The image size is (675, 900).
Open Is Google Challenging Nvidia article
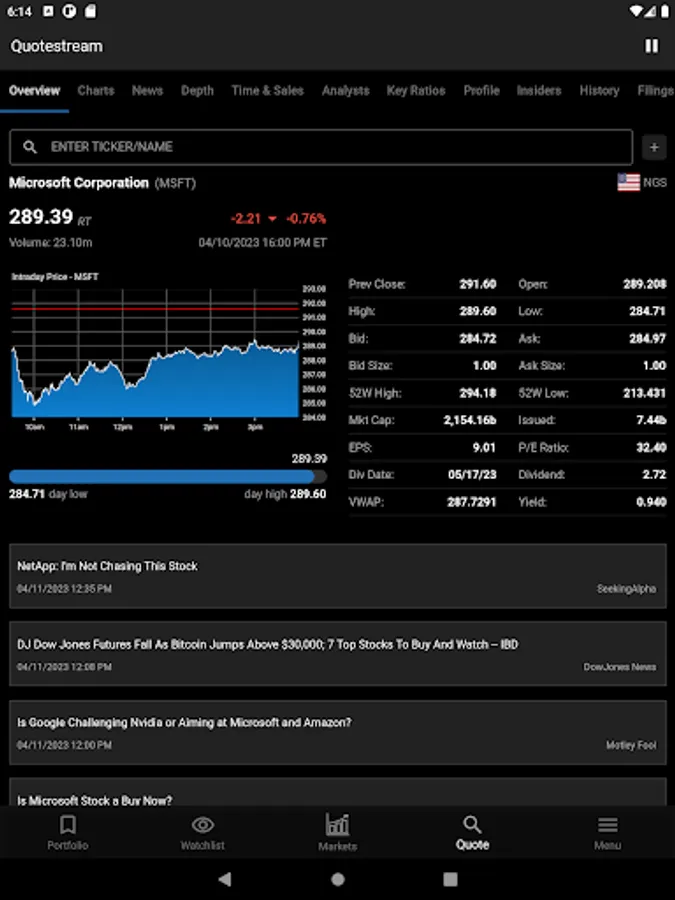[x=338, y=732]
